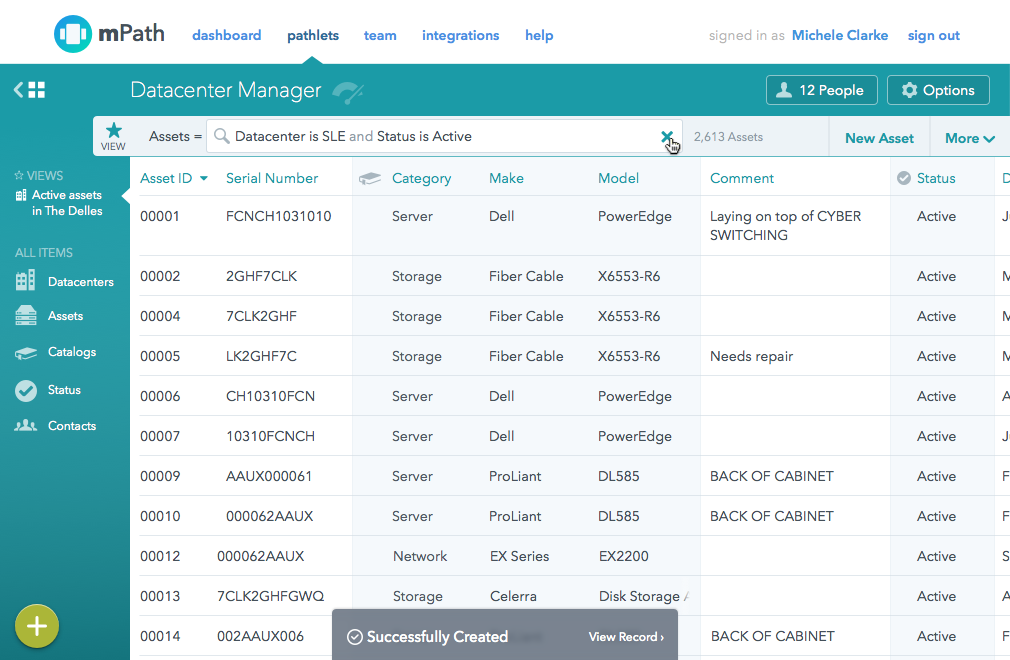Click View Record link in notification

(626, 637)
